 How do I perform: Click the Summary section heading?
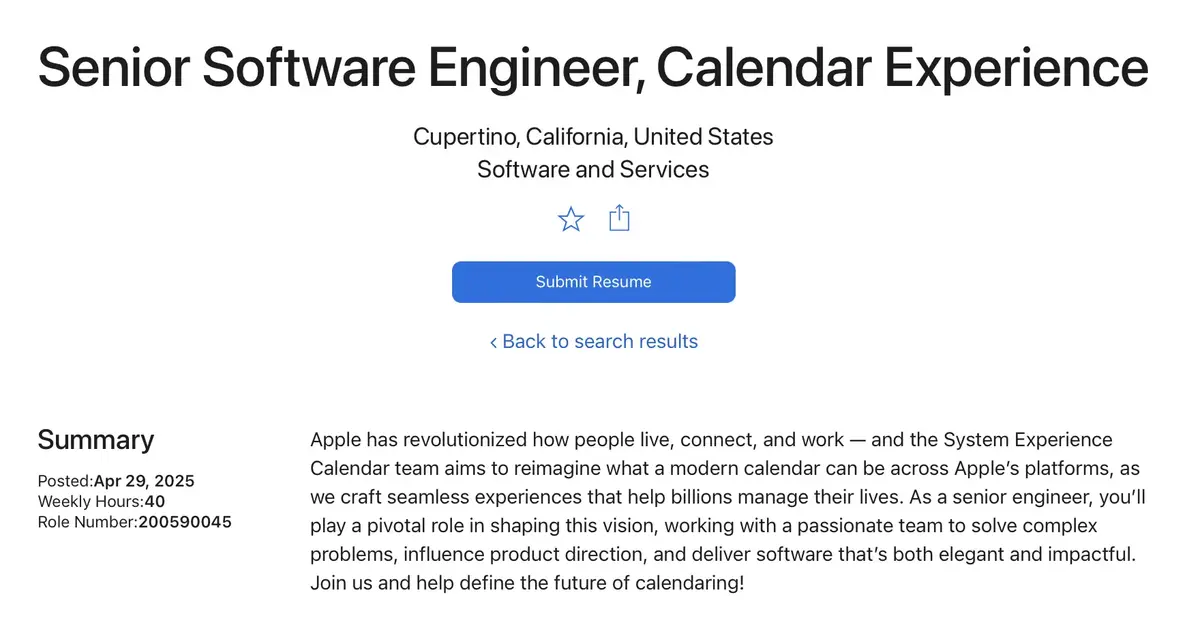click(x=95, y=440)
